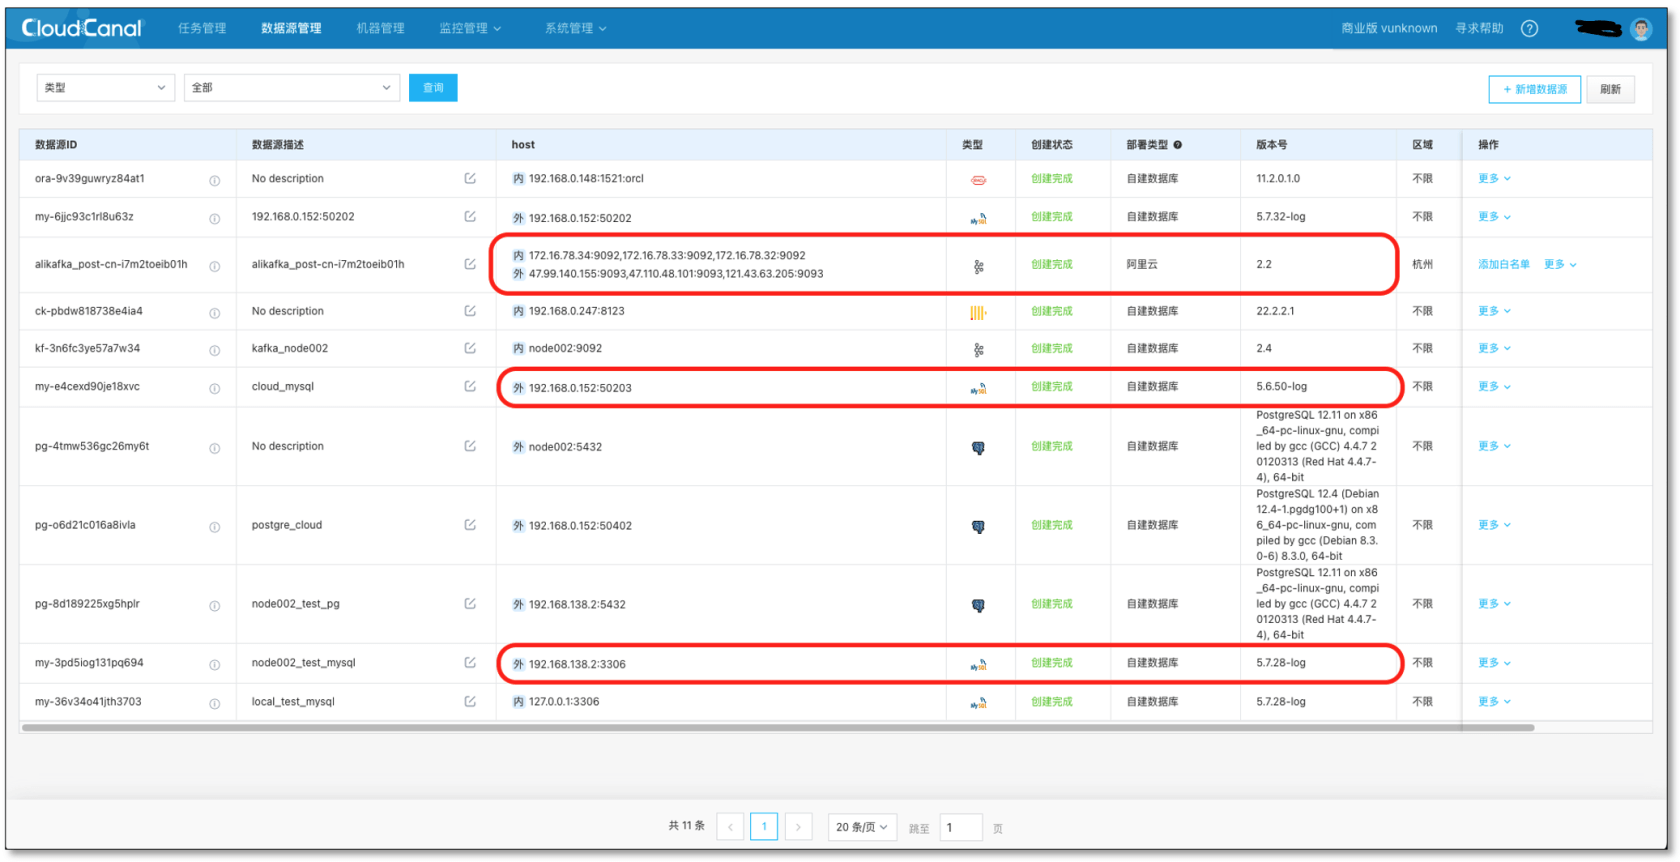1680x862 pixels.
Task: Open 系统管理 menu
Action: pyautogui.click(x=575, y=28)
